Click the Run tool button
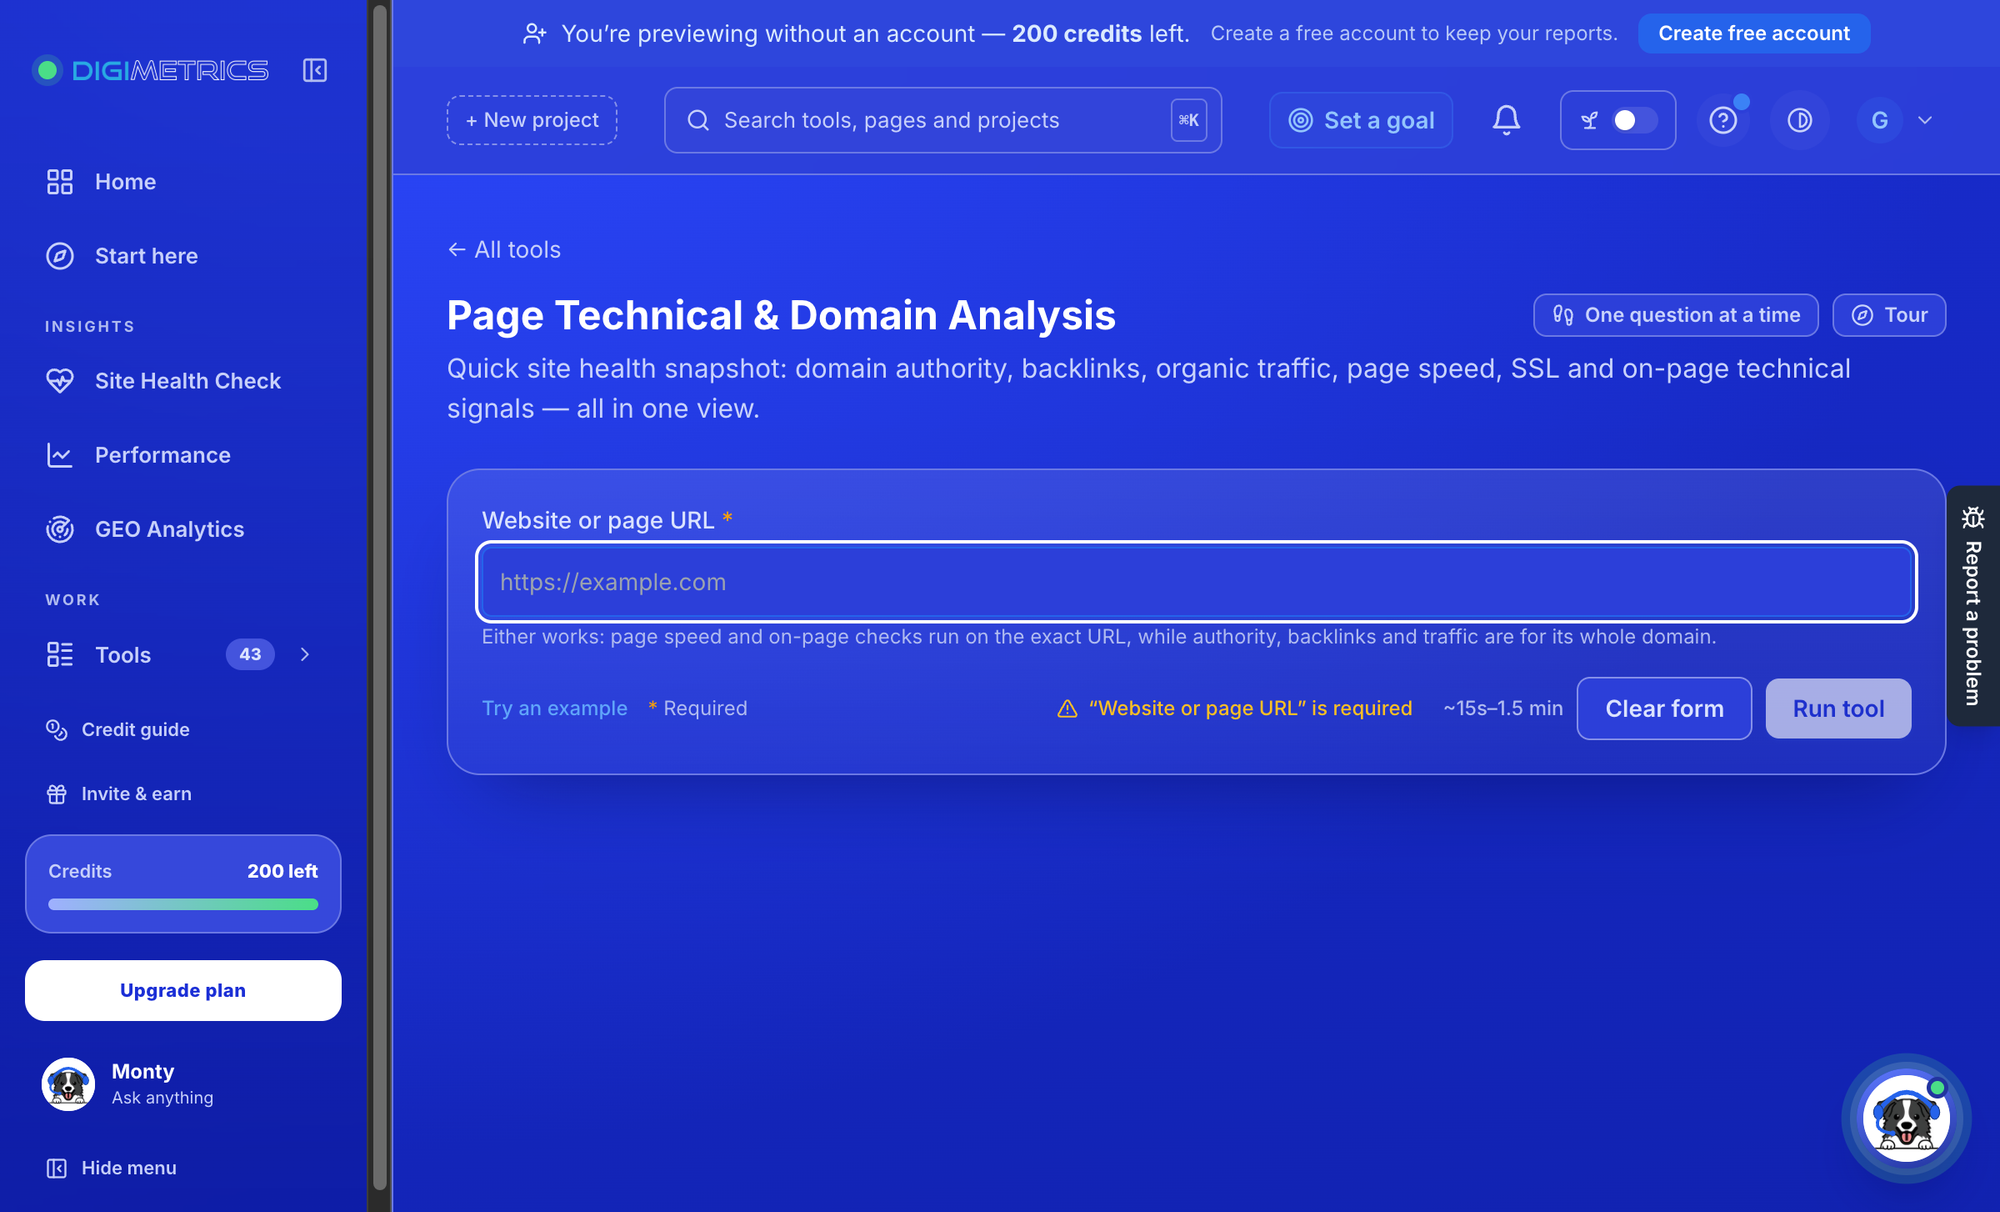The width and height of the screenshot is (2000, 1212). pos(1838,708)
